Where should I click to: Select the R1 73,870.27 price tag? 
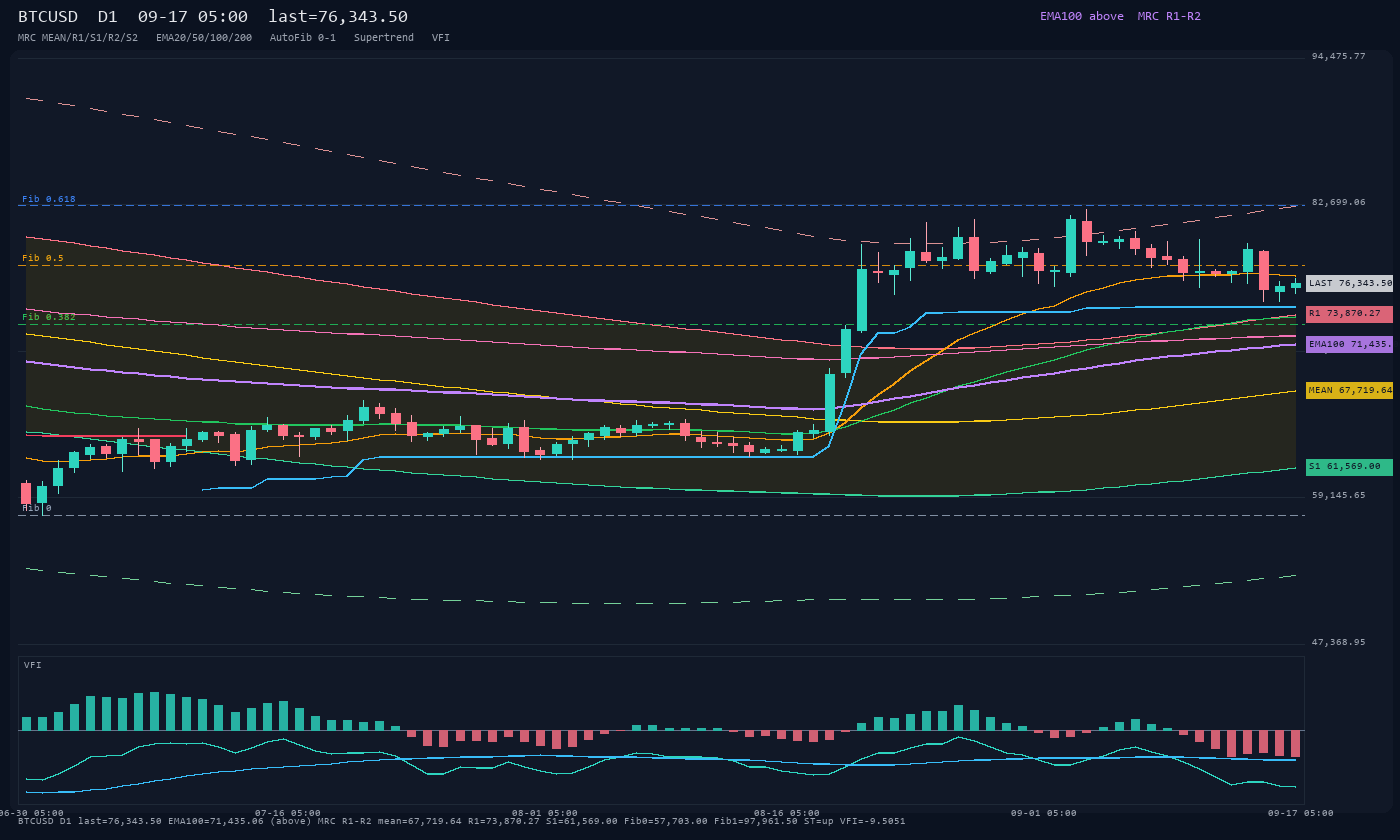[1349, 314]
